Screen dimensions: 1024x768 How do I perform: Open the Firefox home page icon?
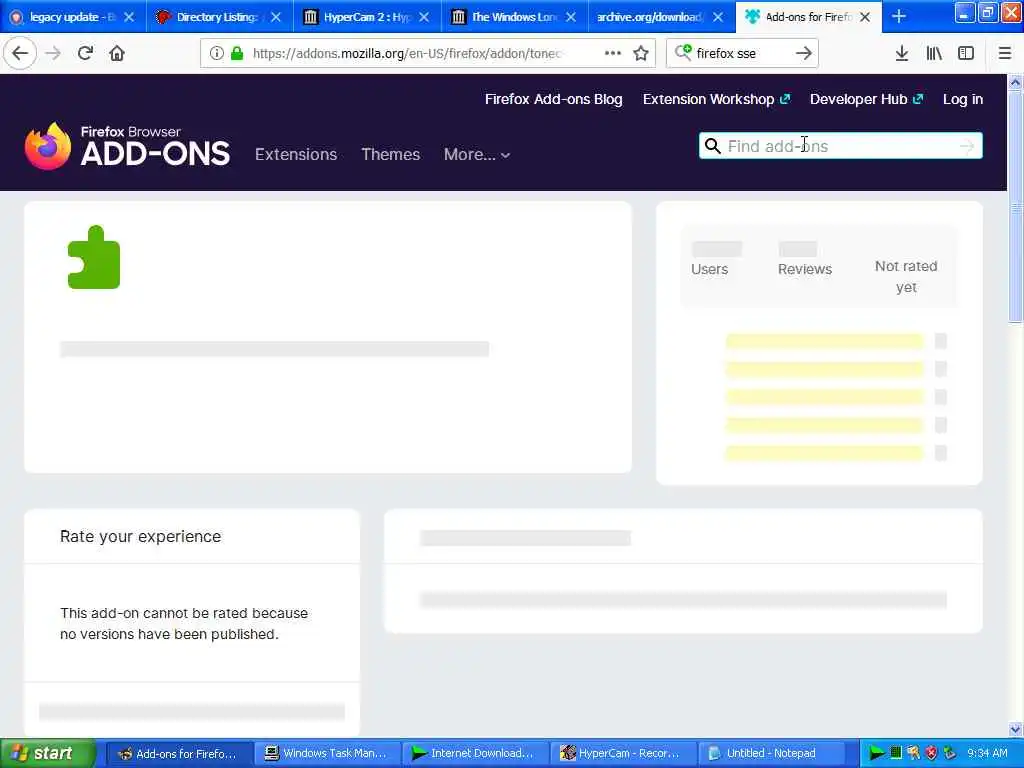tap(117, 53)
